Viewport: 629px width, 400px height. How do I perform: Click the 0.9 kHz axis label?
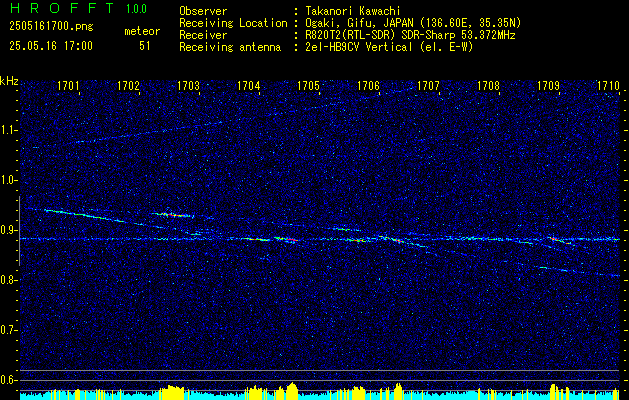[x=8, y=230]
